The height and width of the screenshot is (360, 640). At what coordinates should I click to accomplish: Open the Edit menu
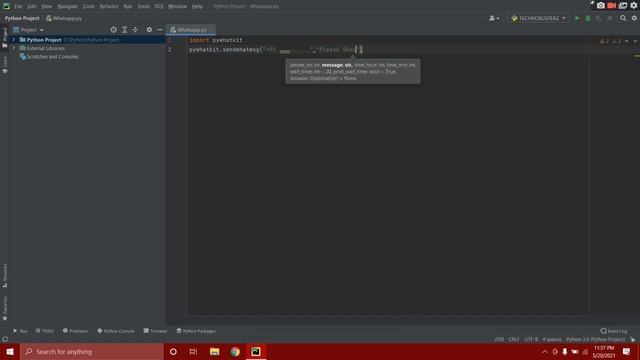tap(32, 6)
